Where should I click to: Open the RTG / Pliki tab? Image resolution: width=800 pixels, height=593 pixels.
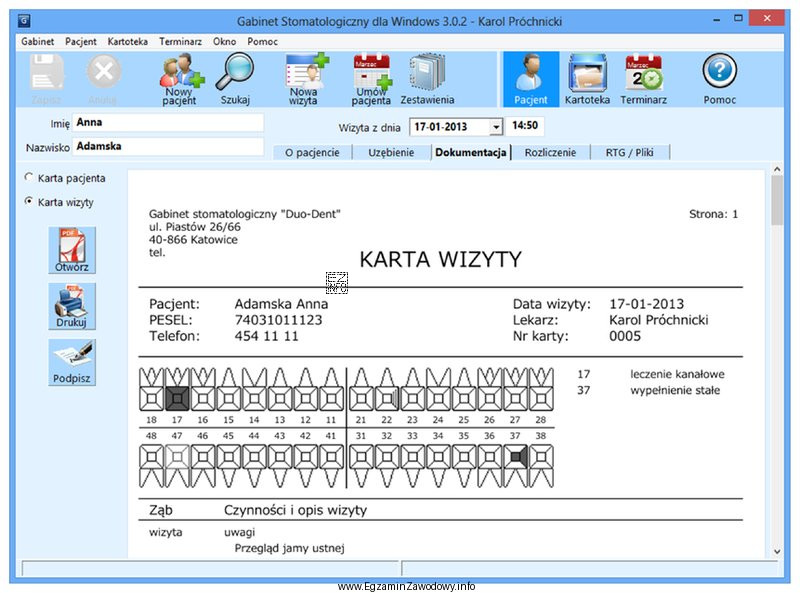[x=630, y=153]
